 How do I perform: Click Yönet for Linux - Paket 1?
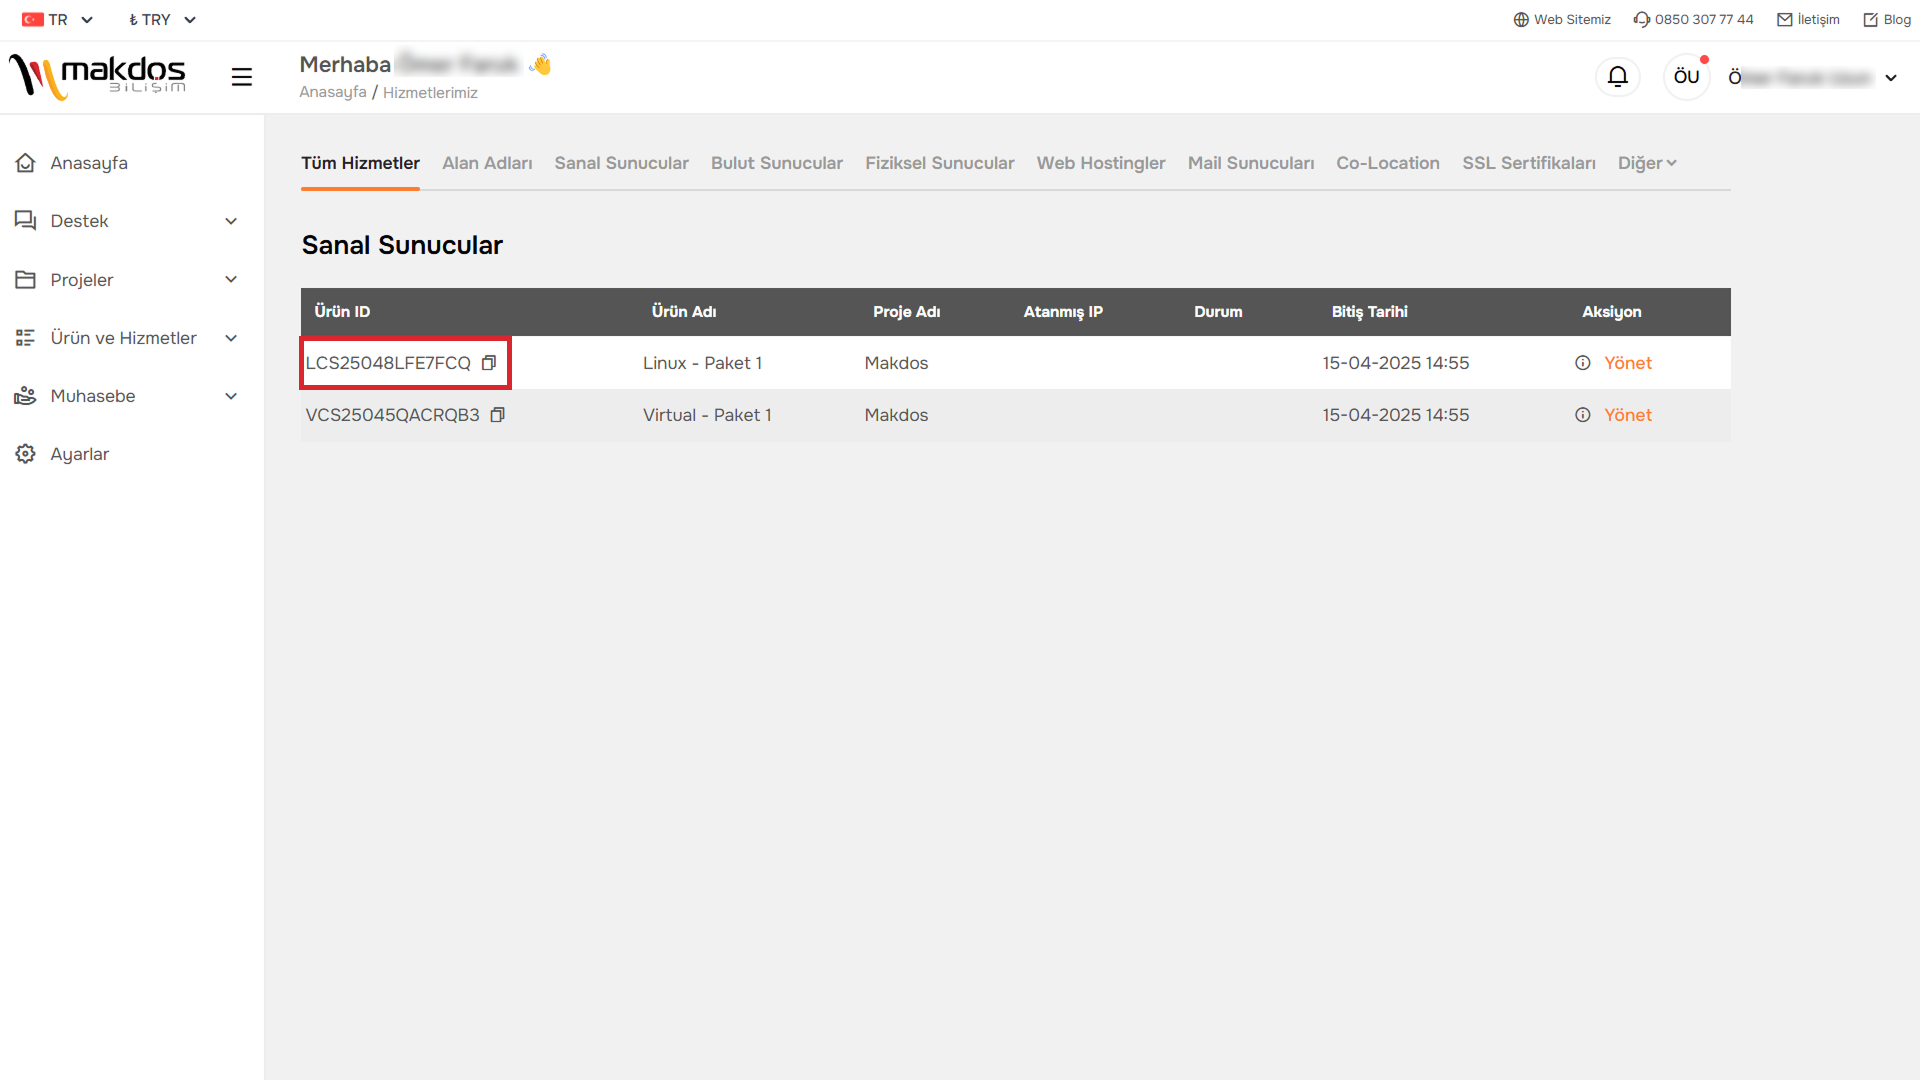tap(1628, 363)
